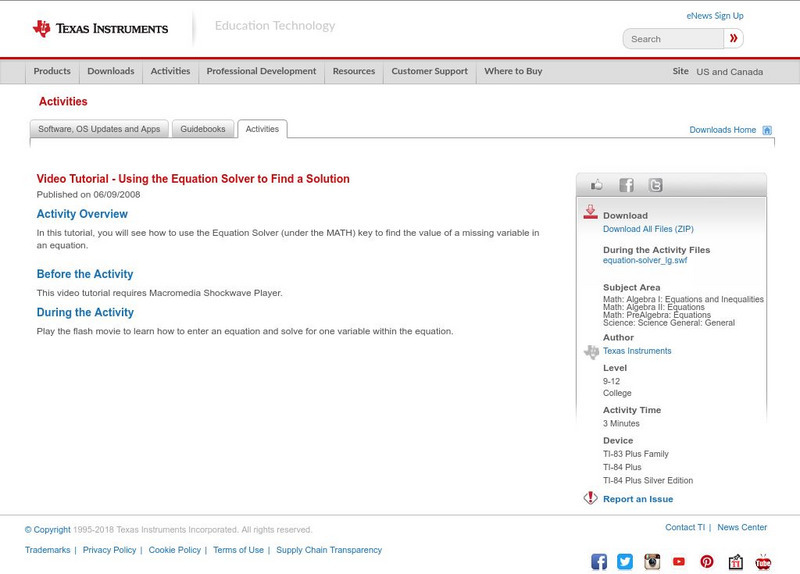The image size is (800, 574).
Task: Open the Products menu
Action: 52,71
